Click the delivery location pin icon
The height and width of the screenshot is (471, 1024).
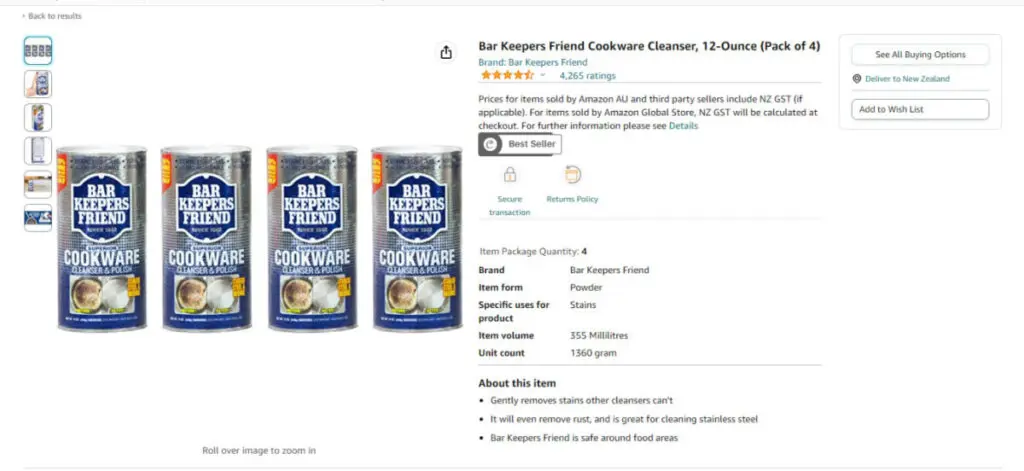[x=857, y=79]
